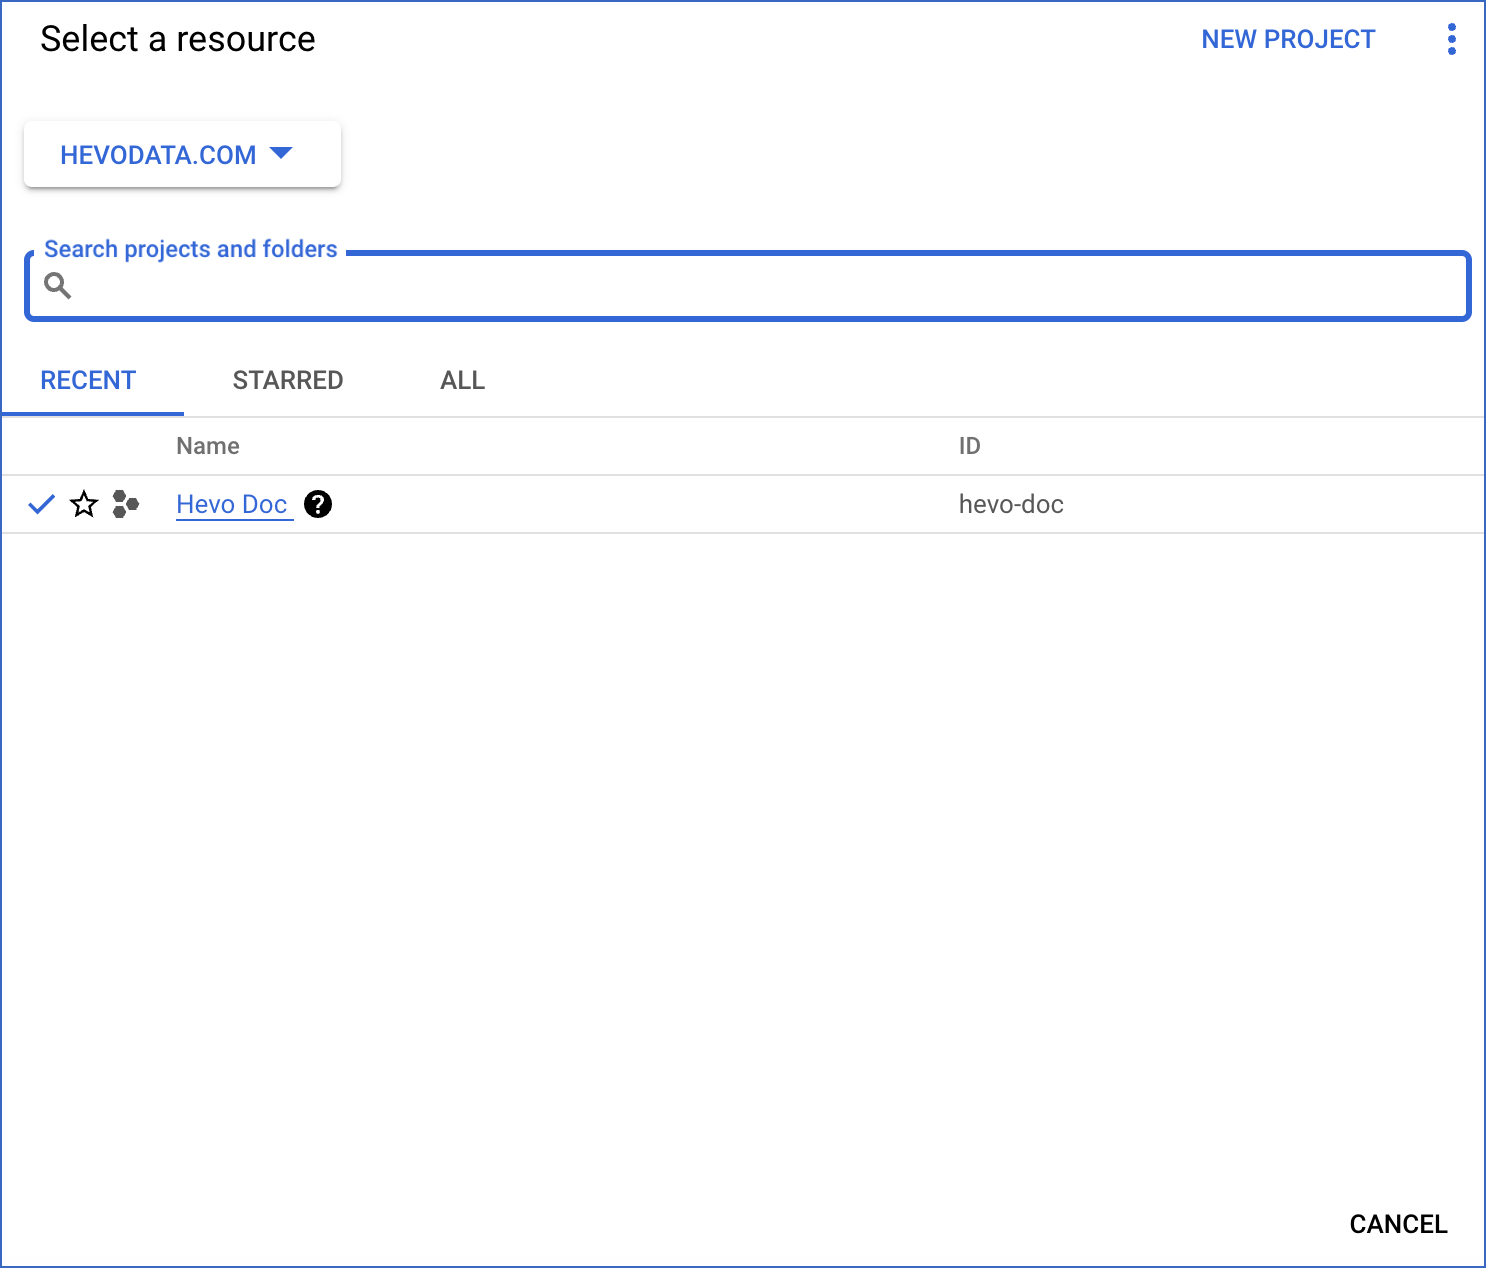Click the checkmark beside Hevo Doc
Image resolution: width=1486 pixels, height=1268 pixels.
pyautogui.click(x=41, y=504)
